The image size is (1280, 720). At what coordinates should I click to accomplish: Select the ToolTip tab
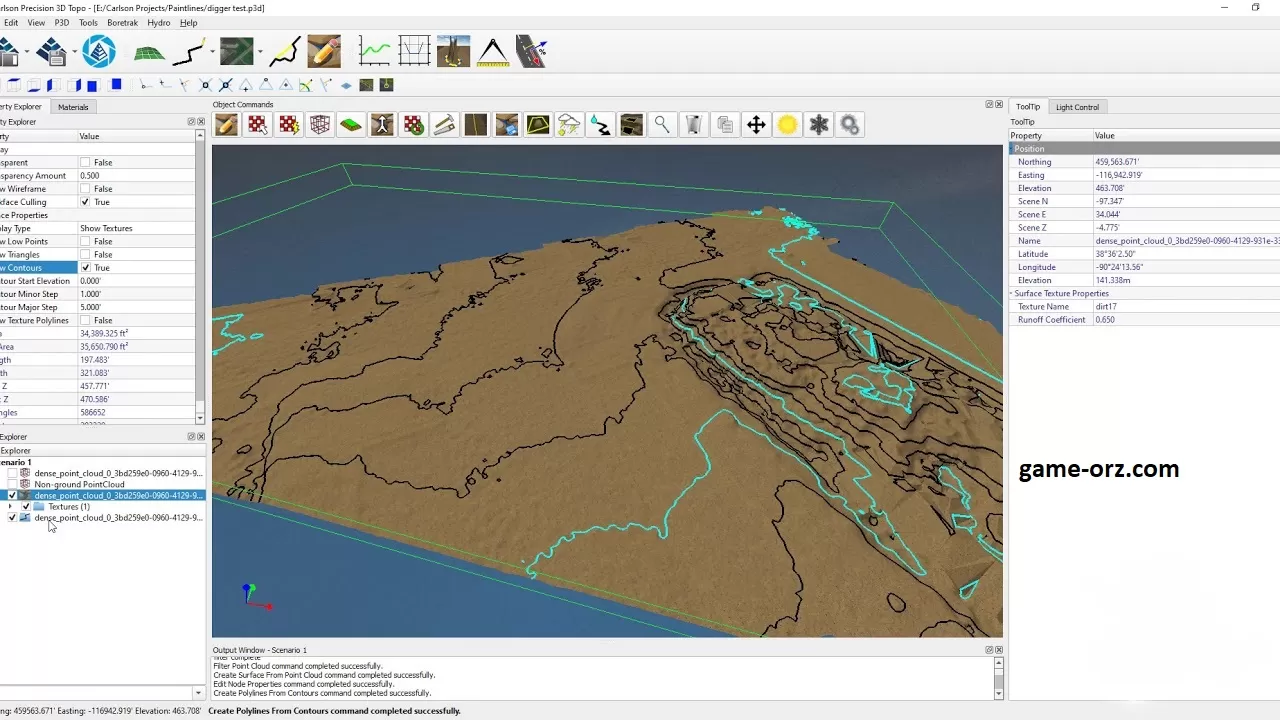coord(1028,107)
